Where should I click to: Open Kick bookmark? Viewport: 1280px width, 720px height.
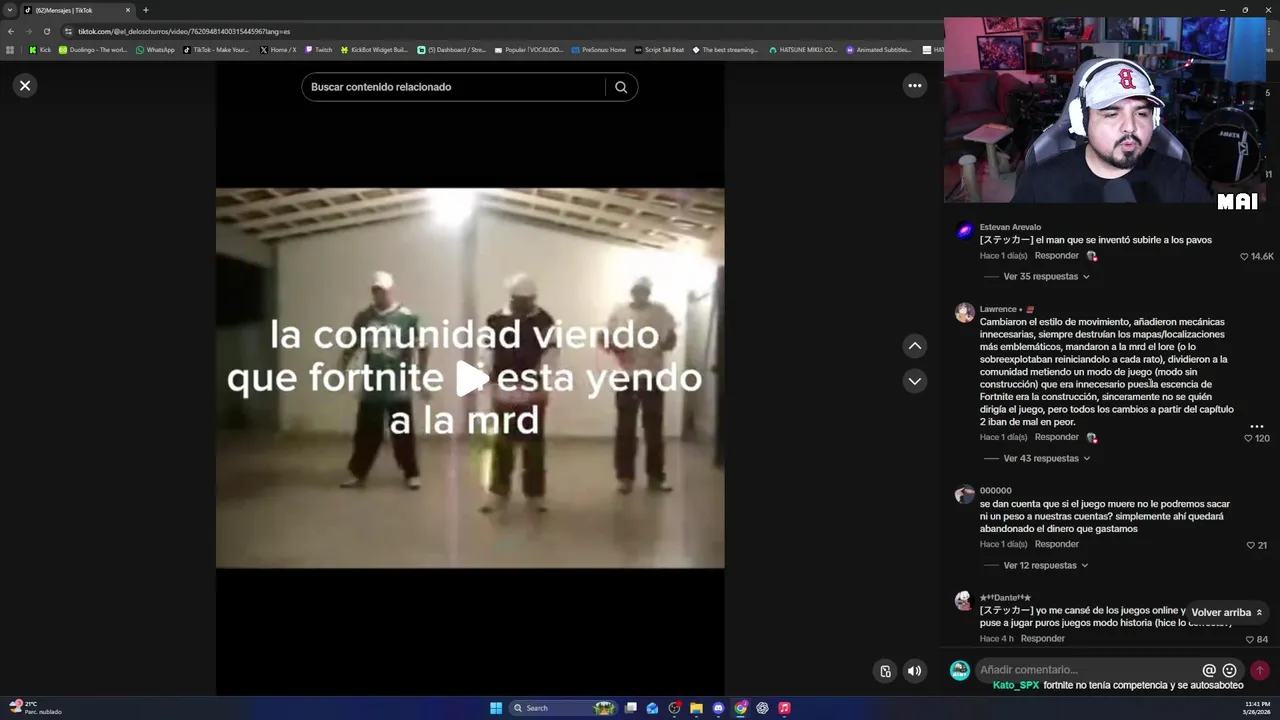[x=40, y=49]
